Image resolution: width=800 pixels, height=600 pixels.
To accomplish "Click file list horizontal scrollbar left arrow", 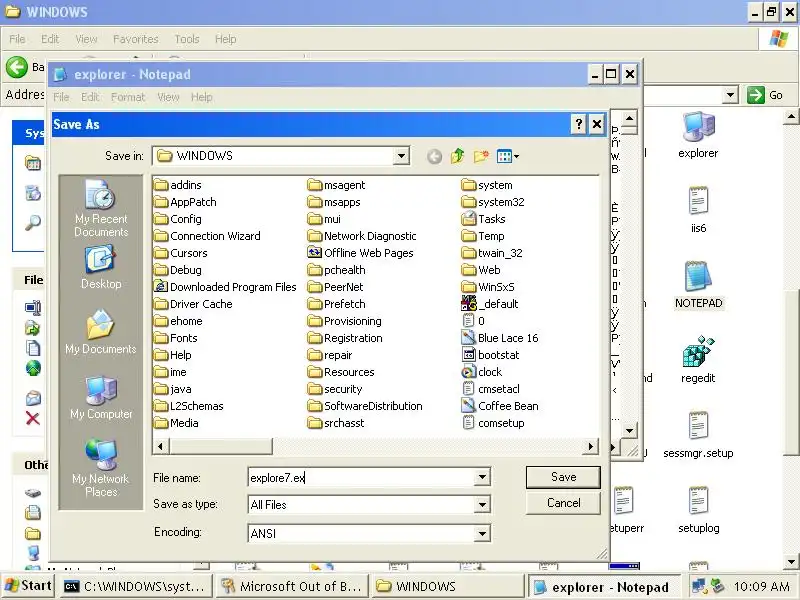I will pos(161,447).
